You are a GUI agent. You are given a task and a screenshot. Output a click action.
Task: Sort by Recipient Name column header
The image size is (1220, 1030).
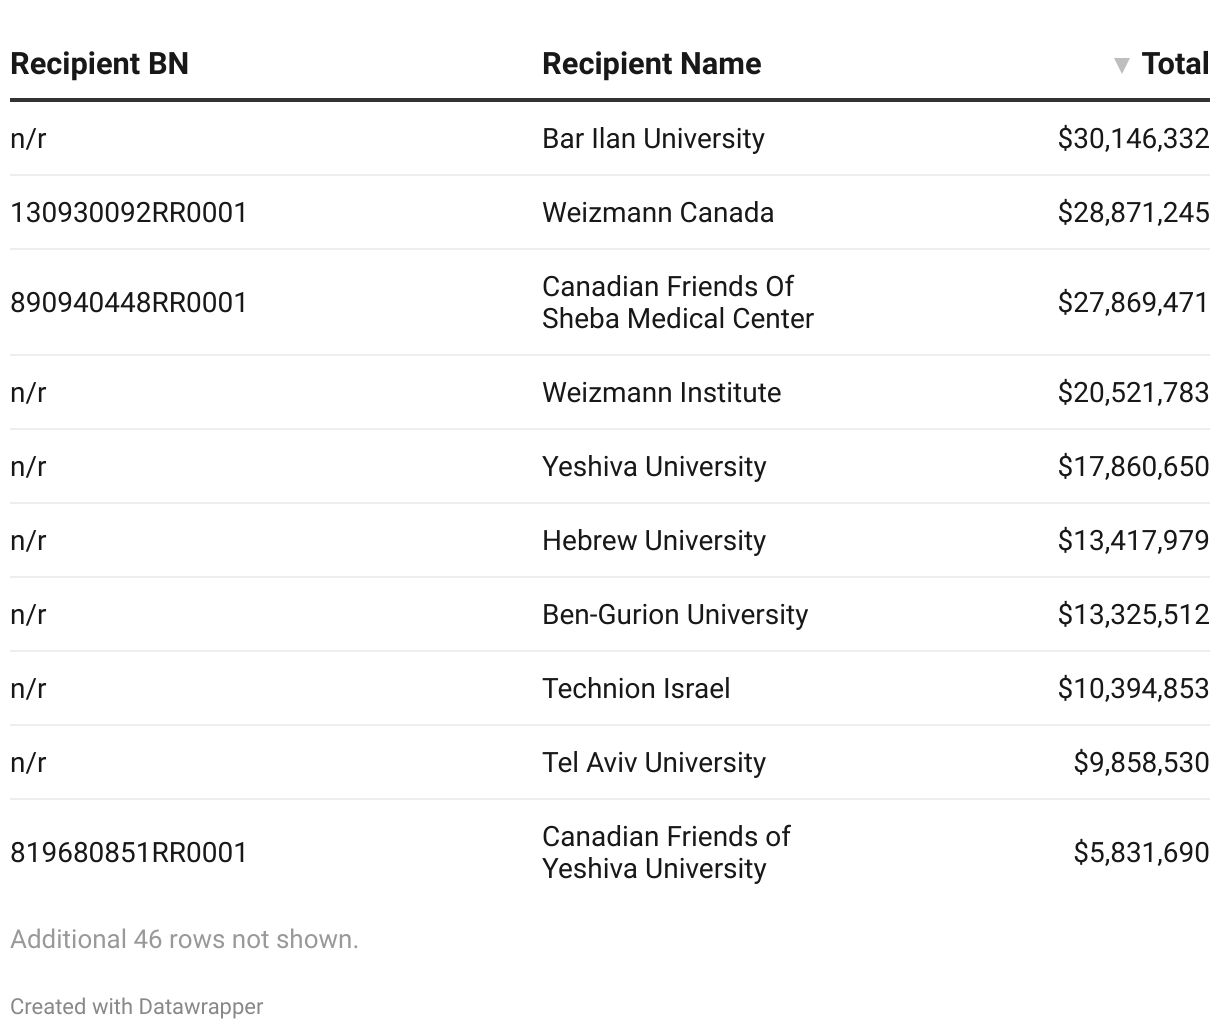point(651,64)
